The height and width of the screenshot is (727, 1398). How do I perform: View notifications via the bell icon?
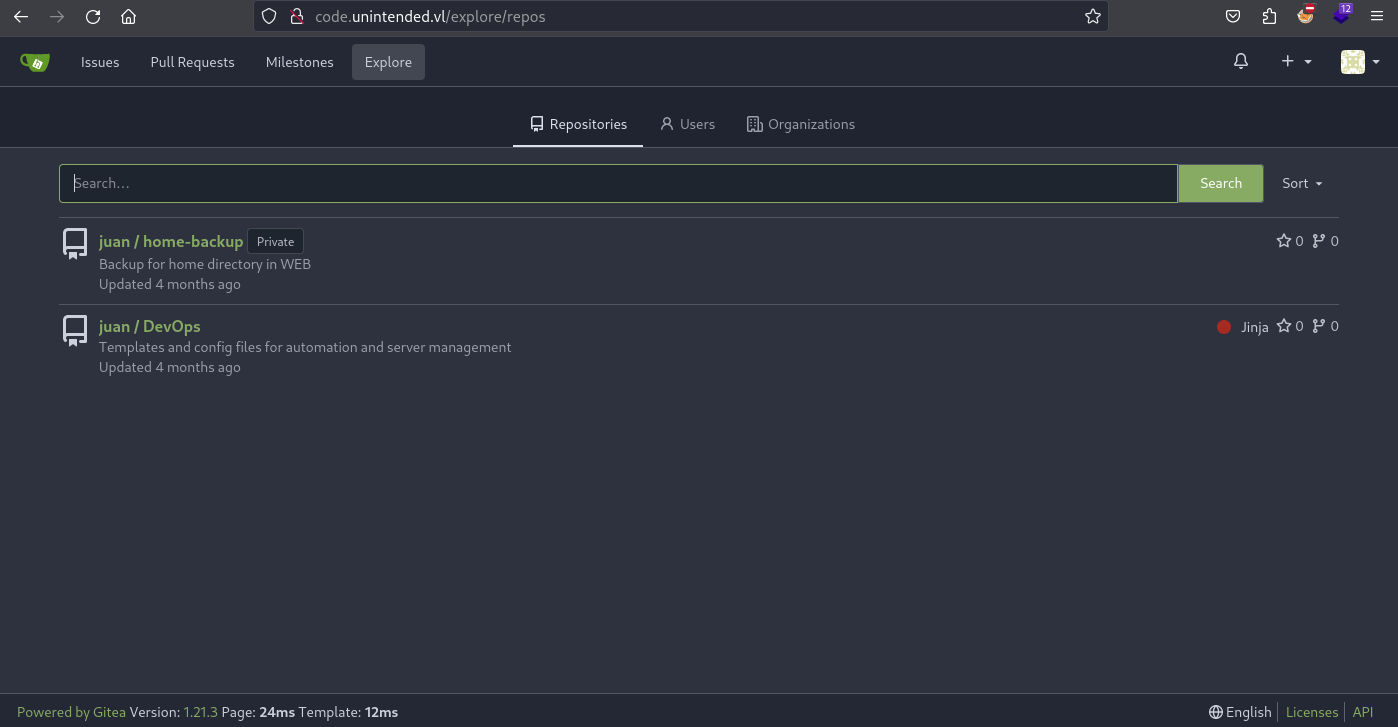[x=1241, y=62]
